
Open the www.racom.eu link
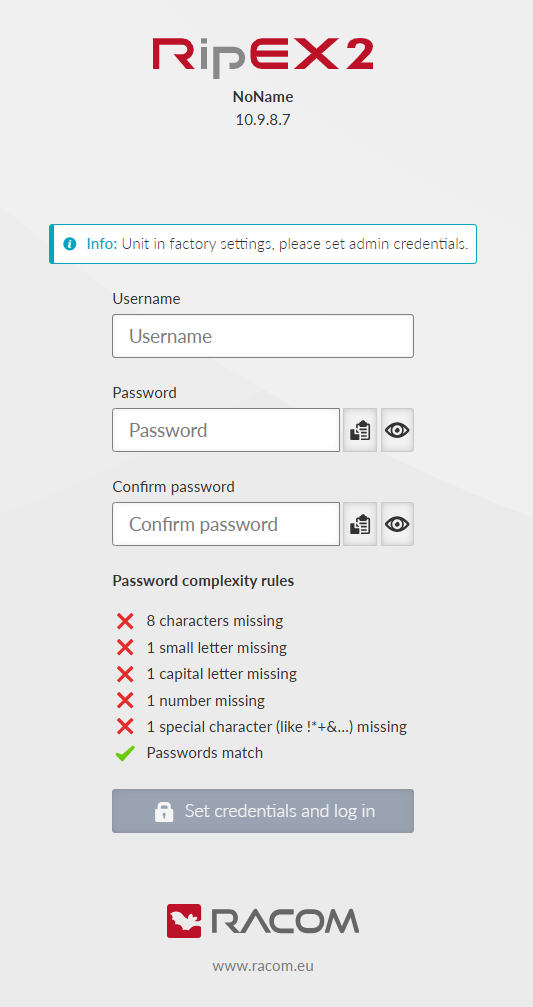(263, 965)
